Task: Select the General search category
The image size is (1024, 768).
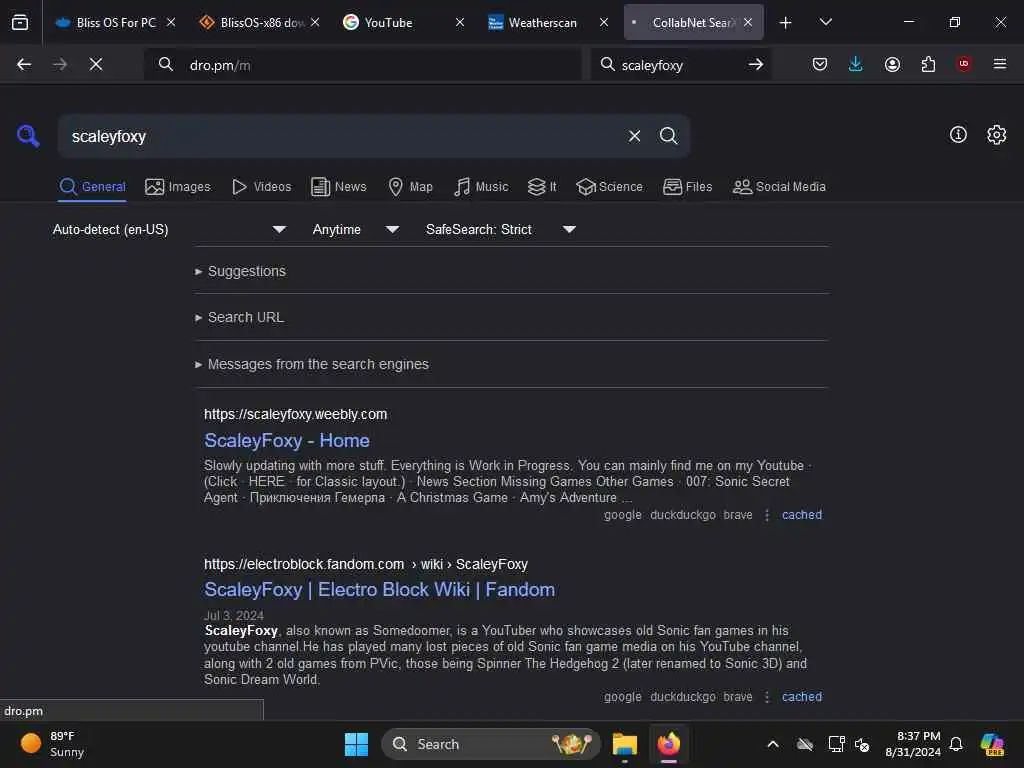Action: (92, 187)
